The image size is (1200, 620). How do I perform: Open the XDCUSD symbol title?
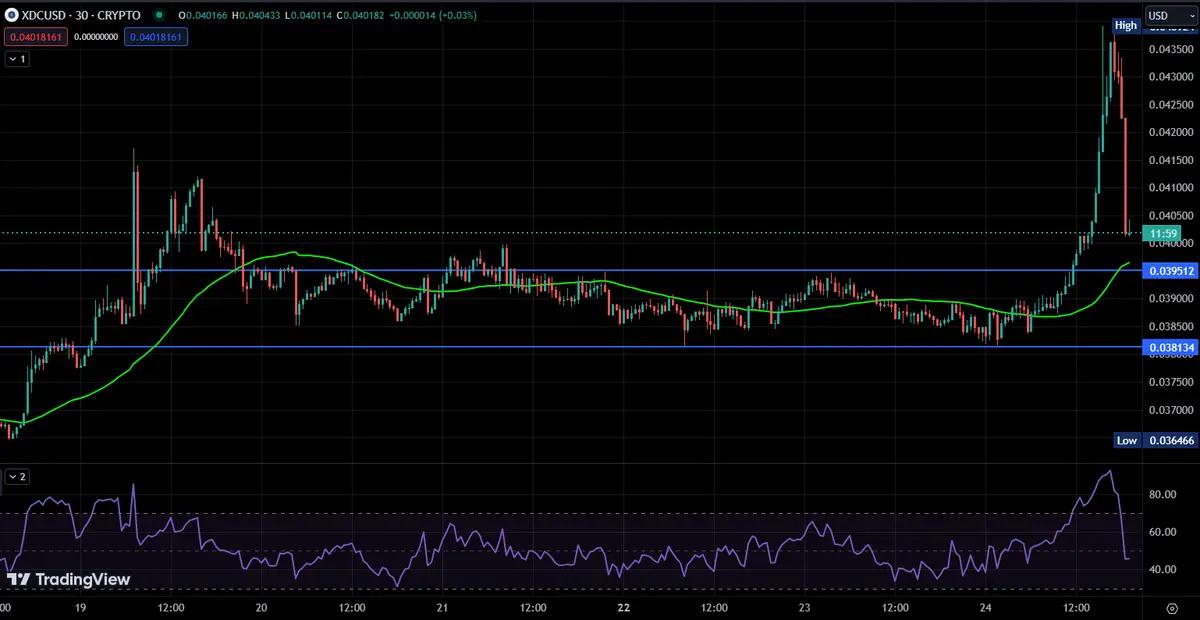point(83,15)
